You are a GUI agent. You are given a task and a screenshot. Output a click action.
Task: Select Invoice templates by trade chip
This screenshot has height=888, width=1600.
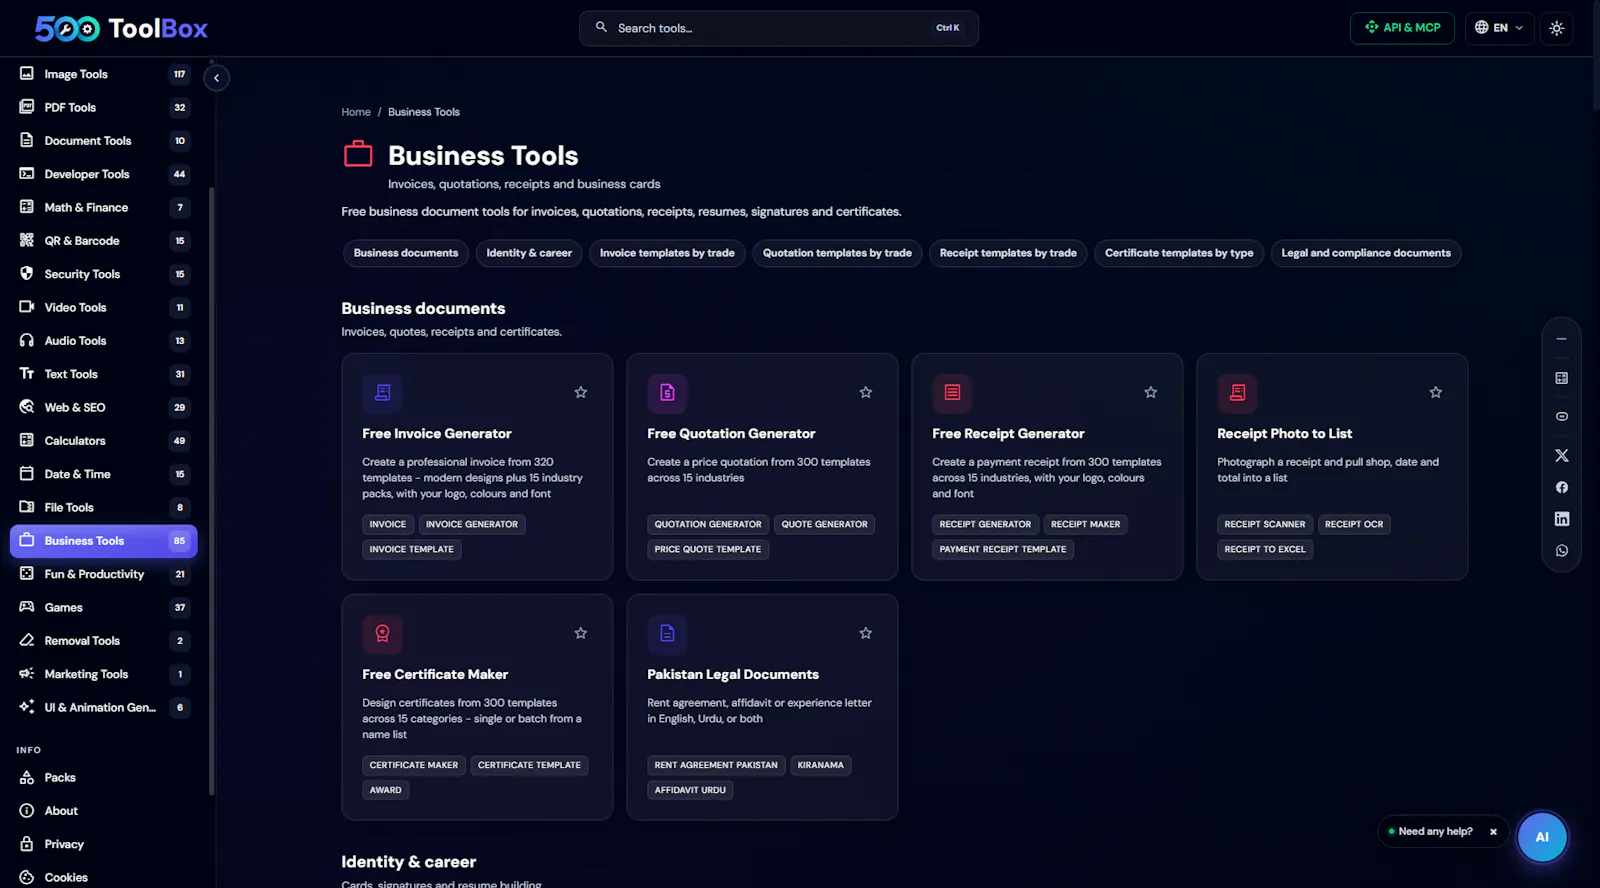[667, 253]
